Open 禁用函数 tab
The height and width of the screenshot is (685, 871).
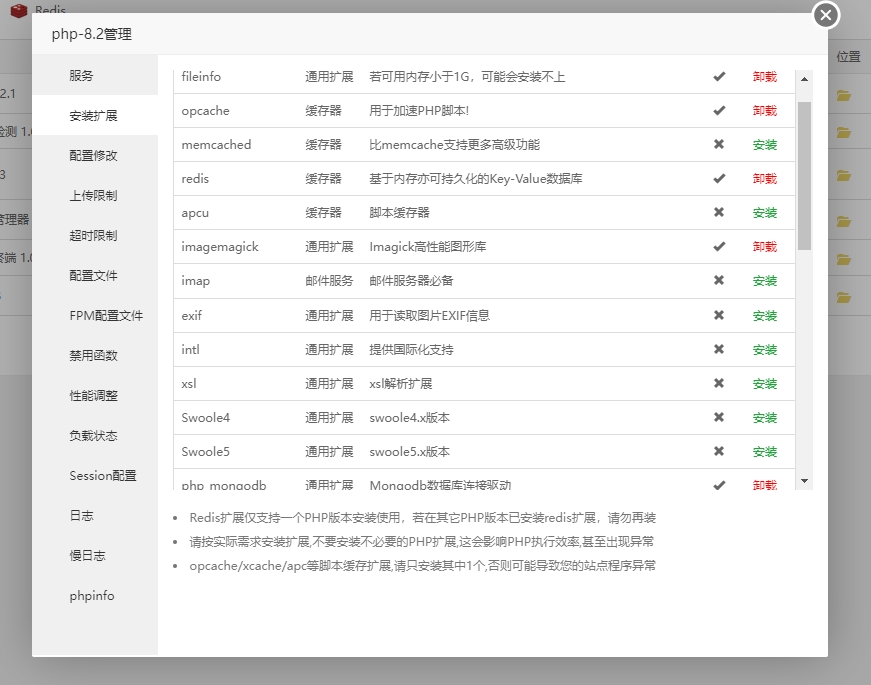click(x=95, y=355)
